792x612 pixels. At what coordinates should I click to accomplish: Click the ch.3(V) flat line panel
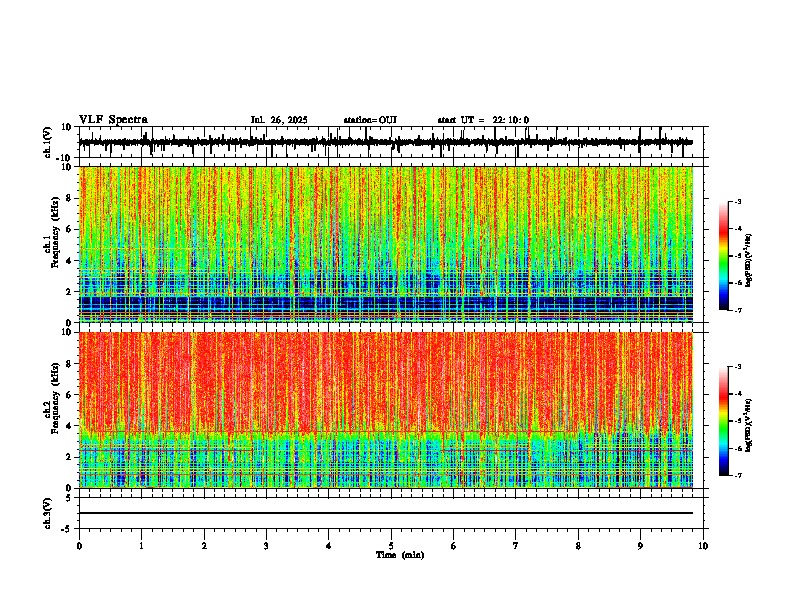click(x=391, y=513)
